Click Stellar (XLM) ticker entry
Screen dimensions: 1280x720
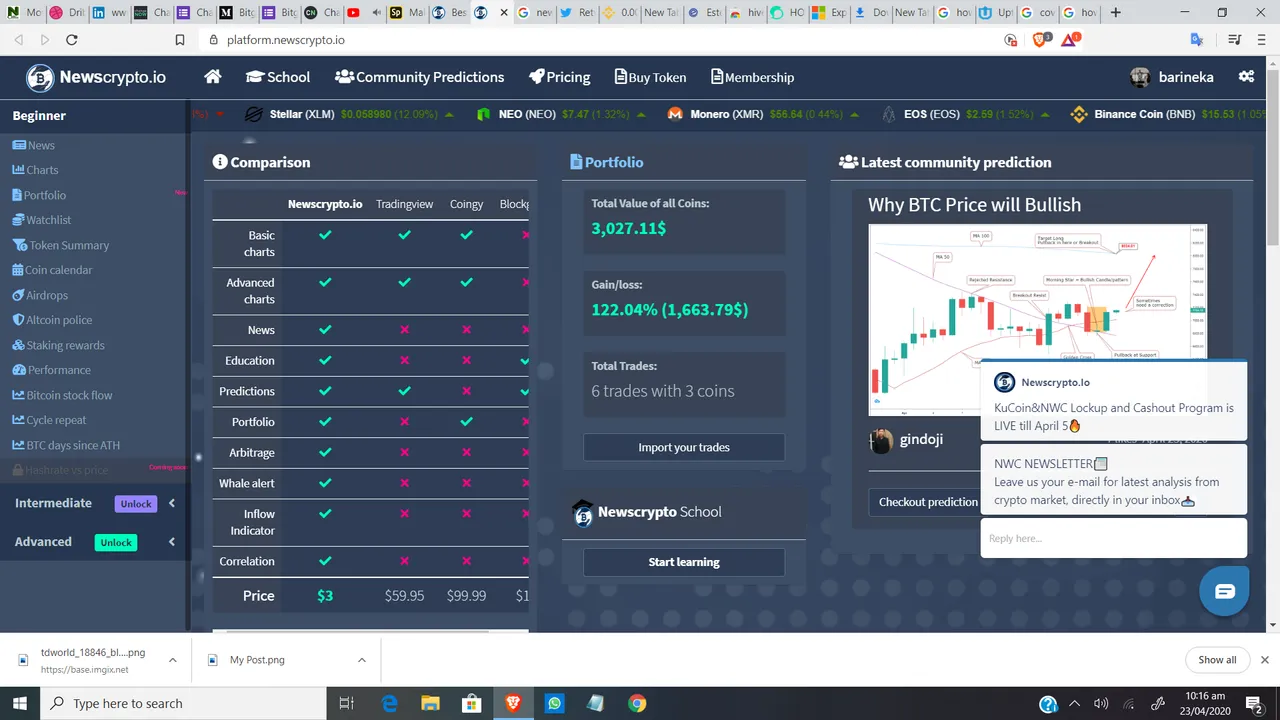coord(350,114)
